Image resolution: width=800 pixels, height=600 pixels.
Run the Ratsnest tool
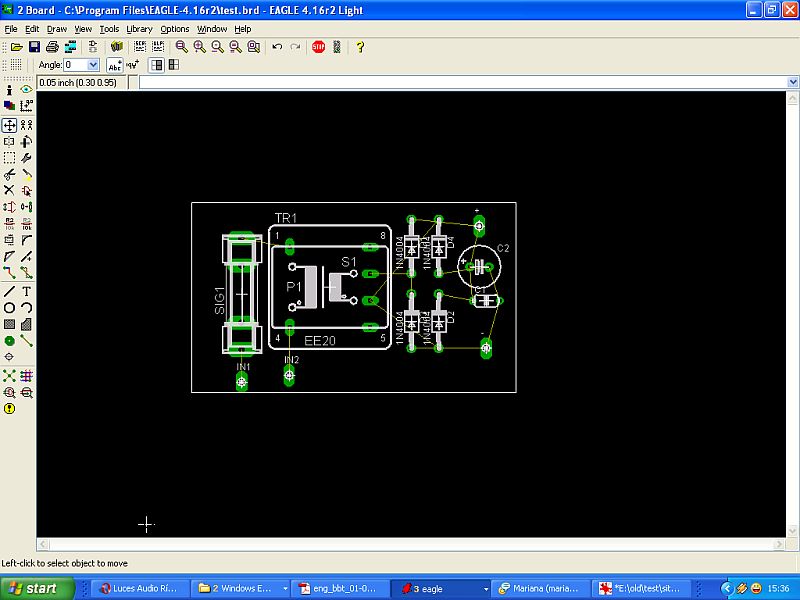pos(9,376)
